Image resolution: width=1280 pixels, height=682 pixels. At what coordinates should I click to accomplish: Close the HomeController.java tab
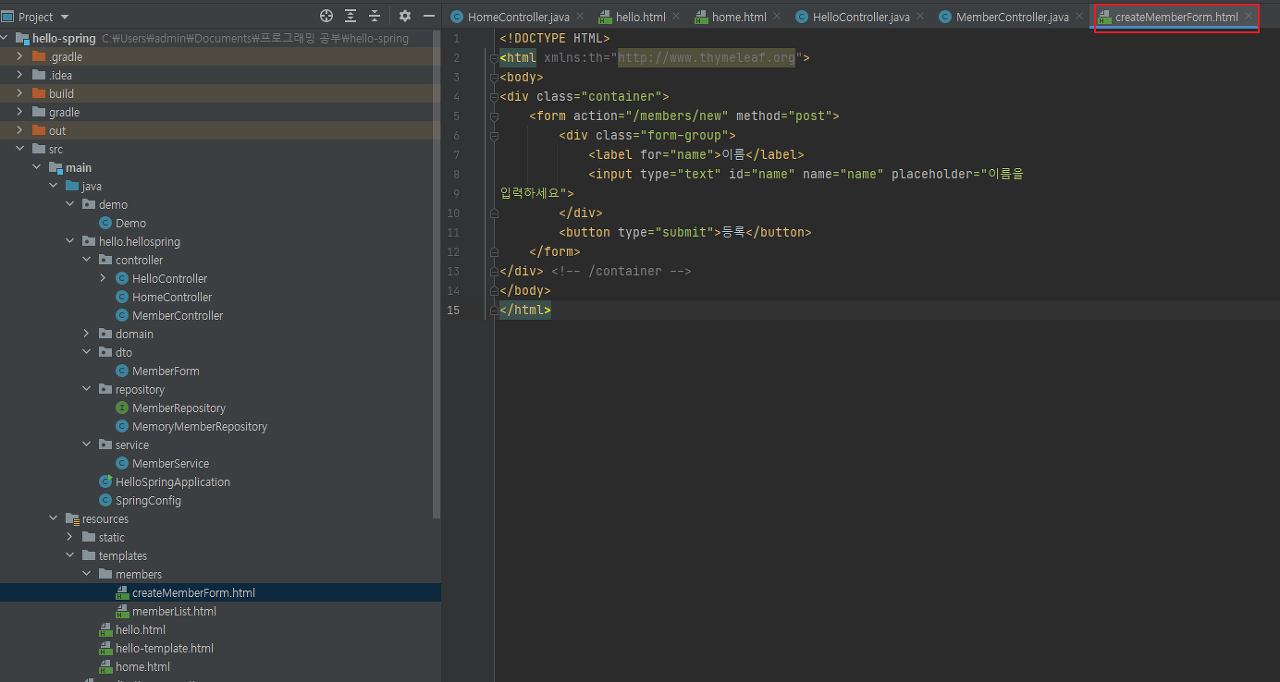click(579, 16)
